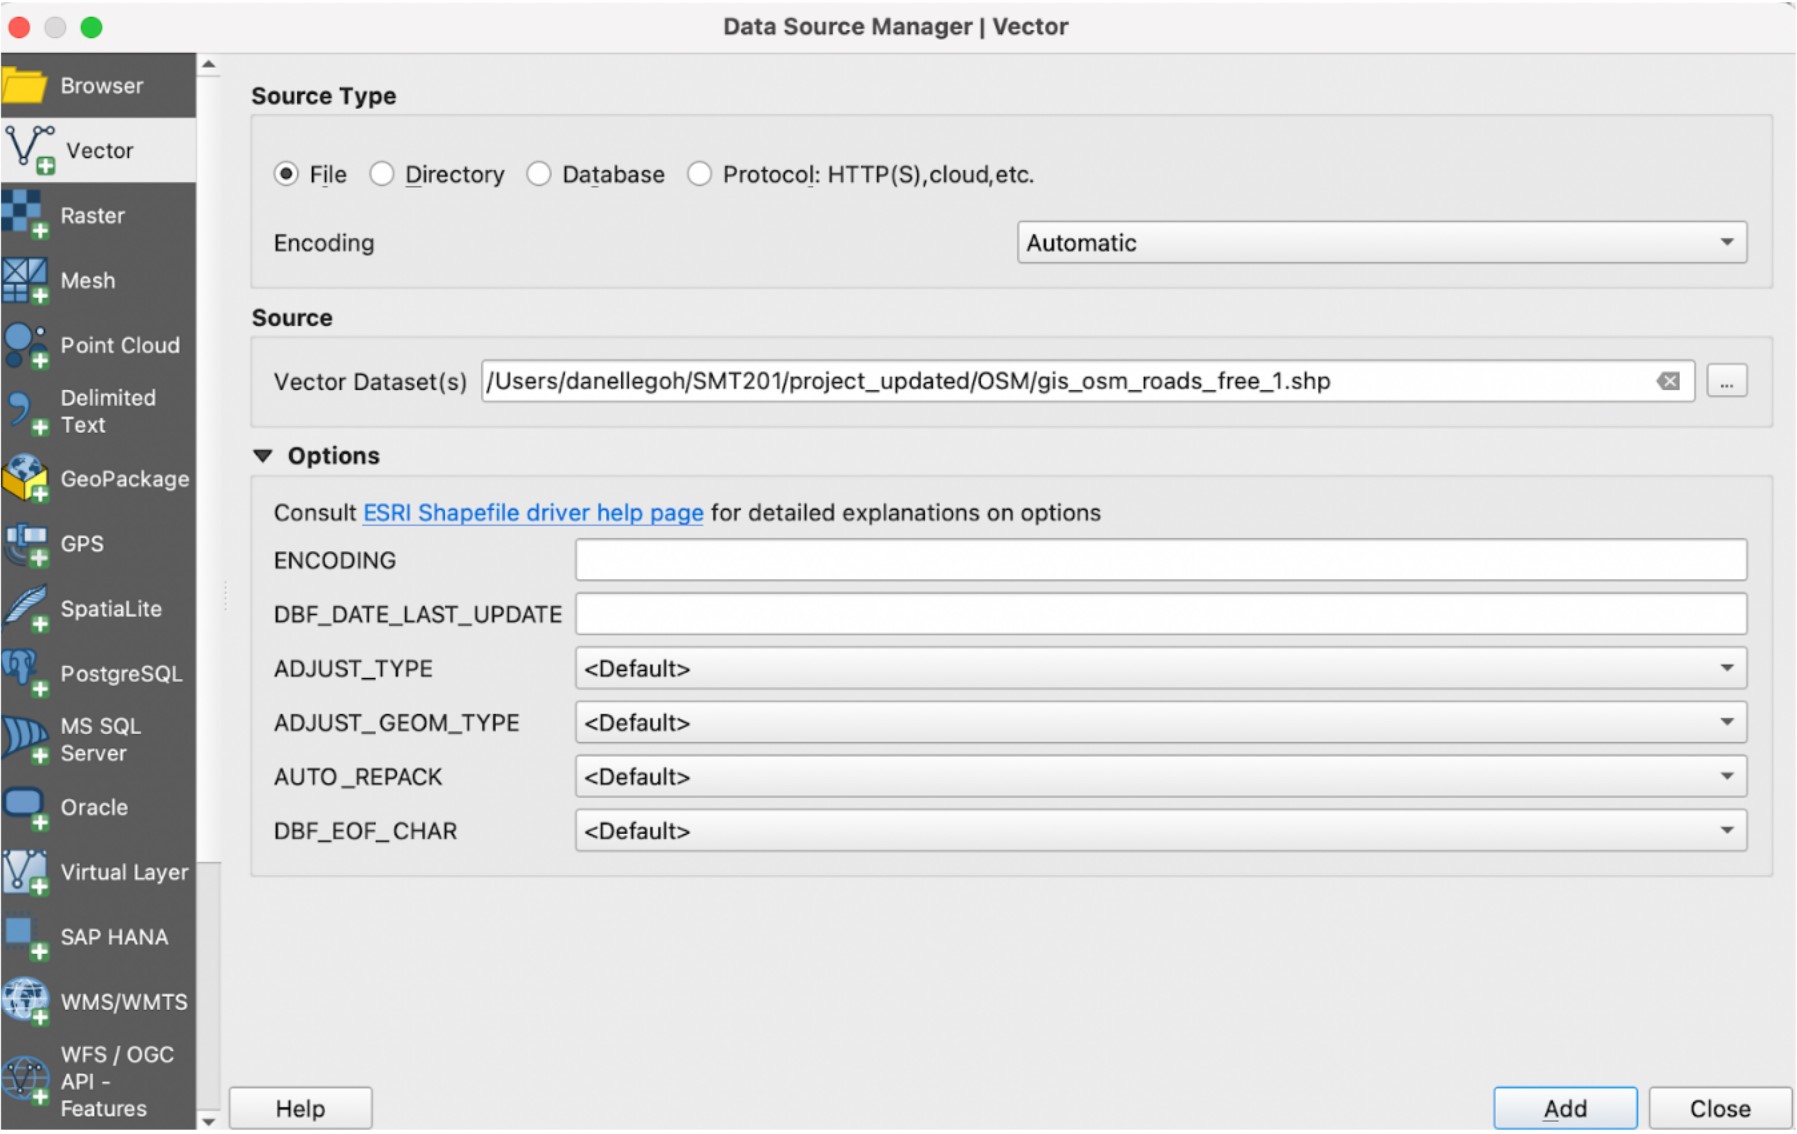Select the Directory source type radio button
The height and width of the screenshot is (1134, 1797).
382,174
